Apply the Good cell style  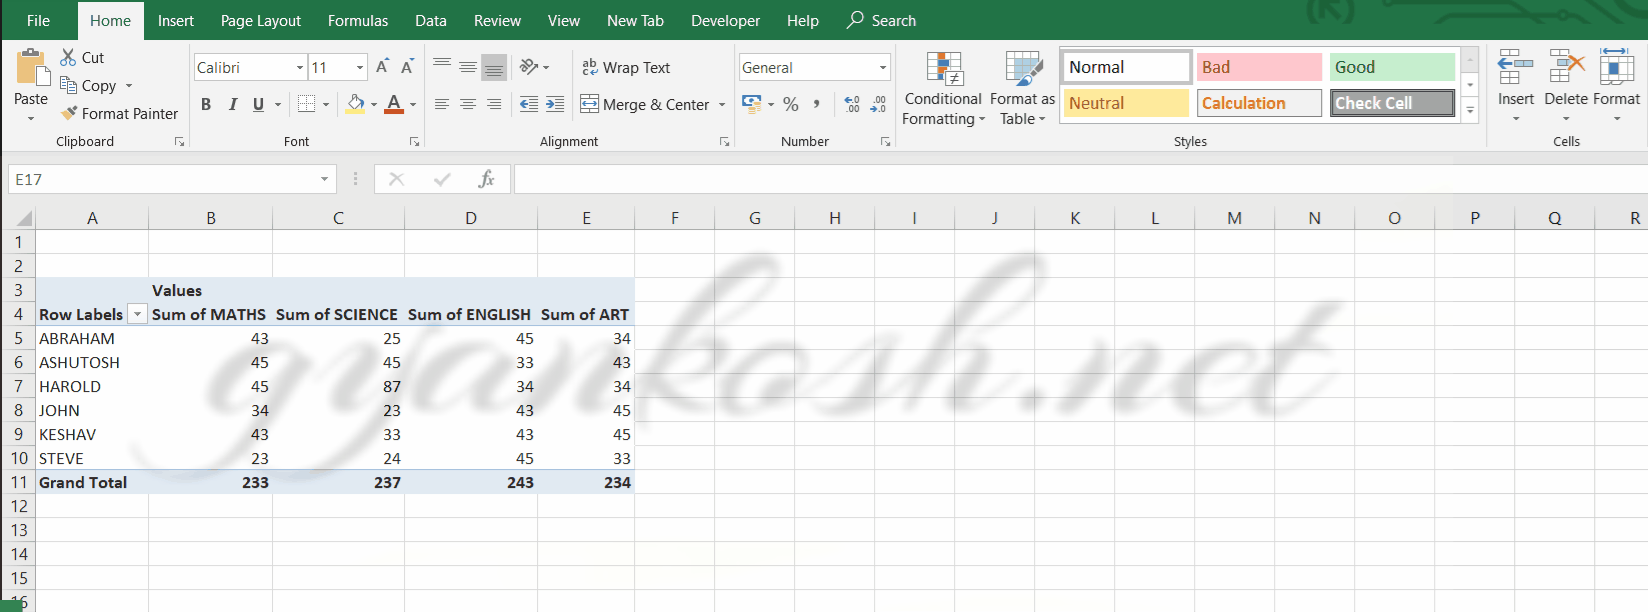point(1392,67)
